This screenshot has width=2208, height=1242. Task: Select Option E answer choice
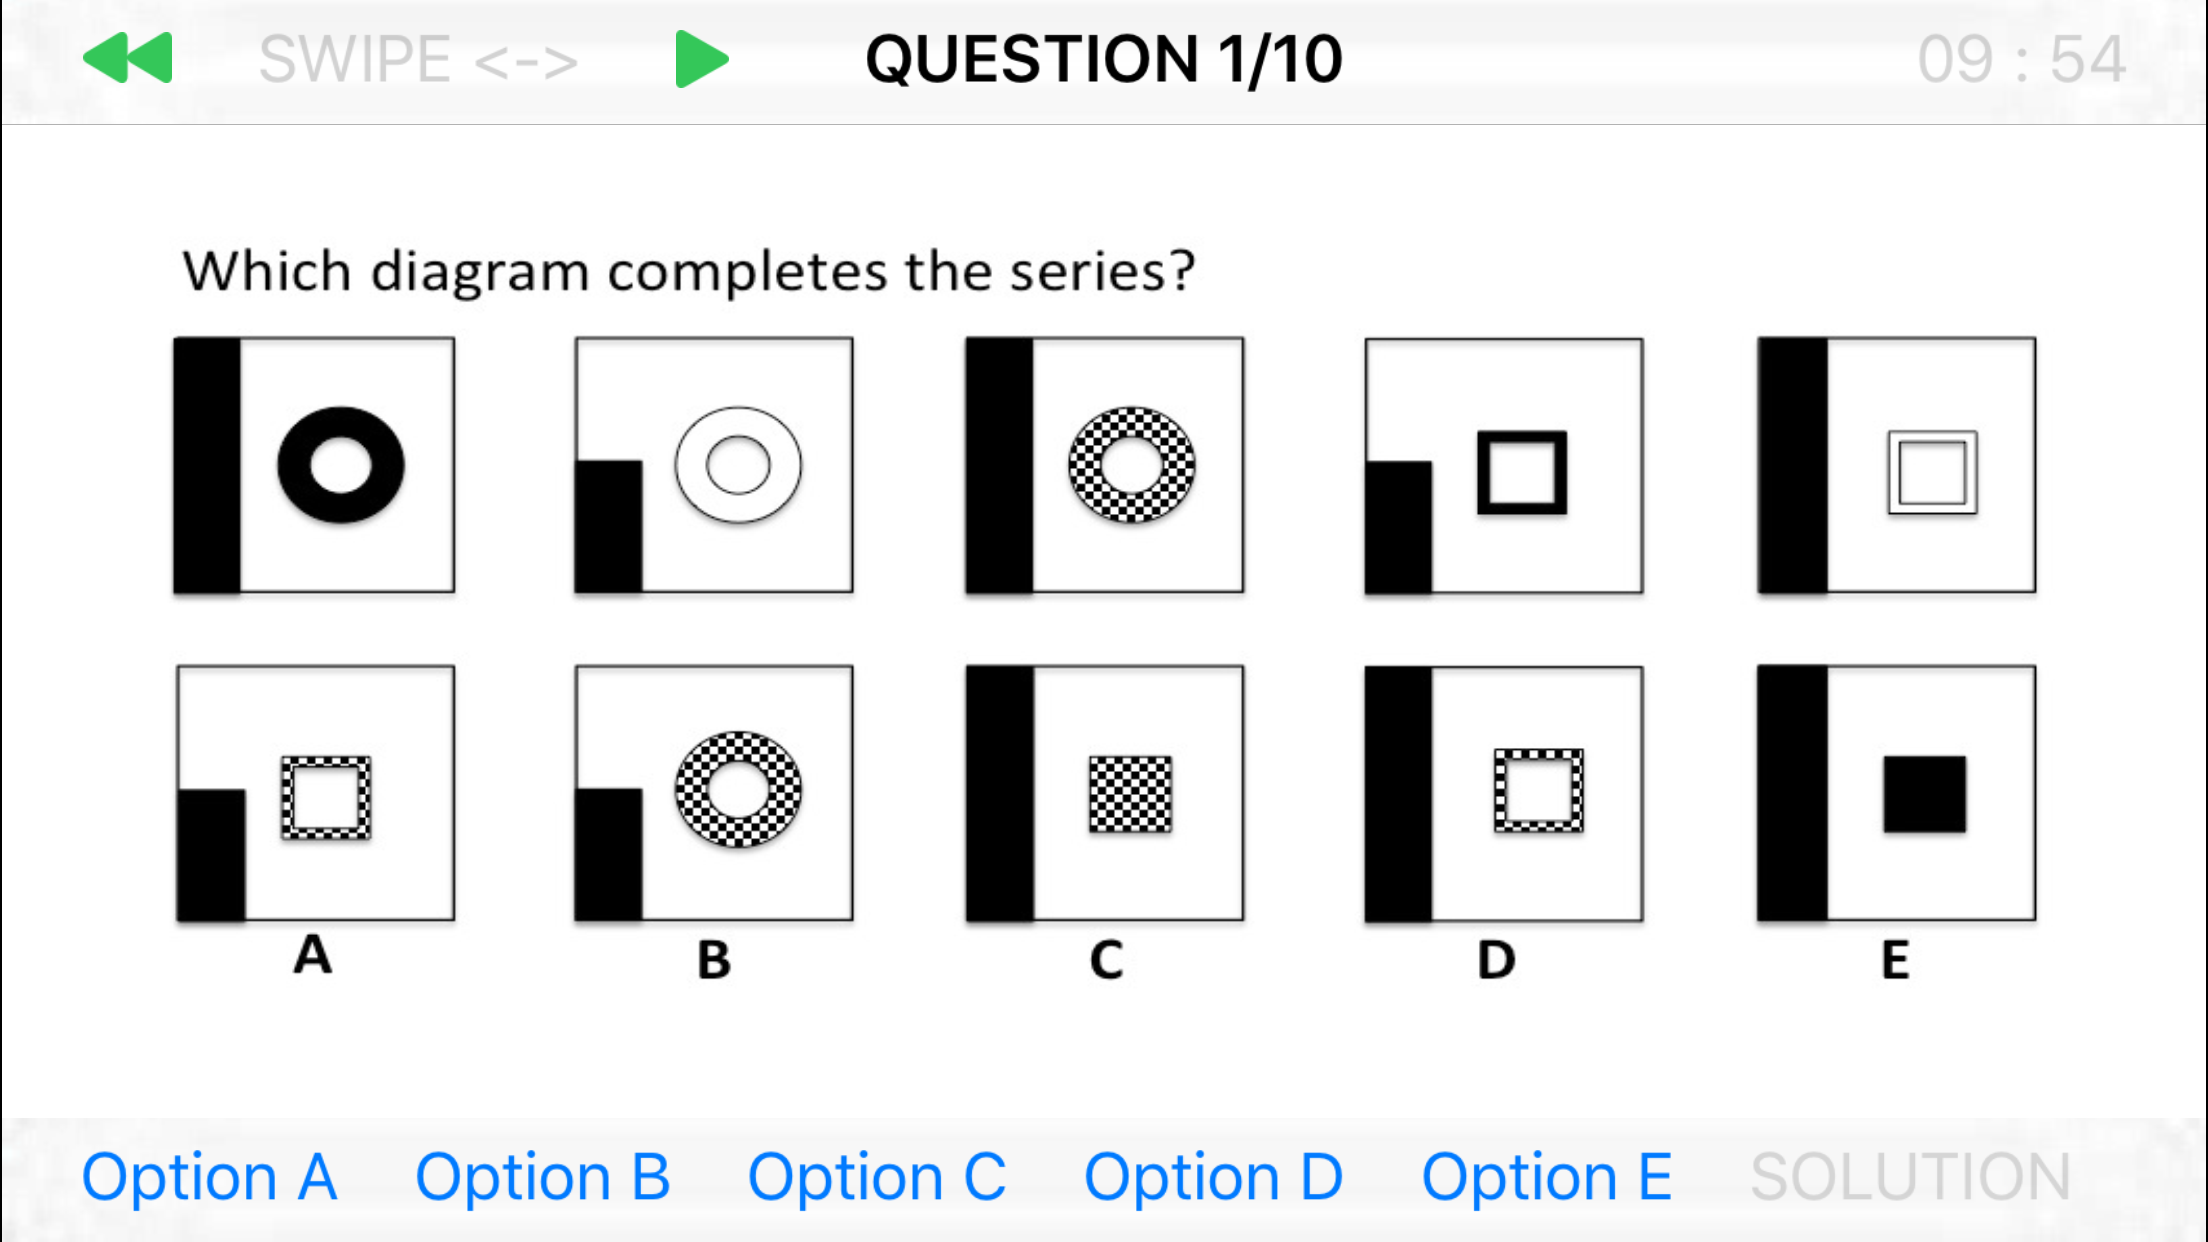coord(1547,1175)
